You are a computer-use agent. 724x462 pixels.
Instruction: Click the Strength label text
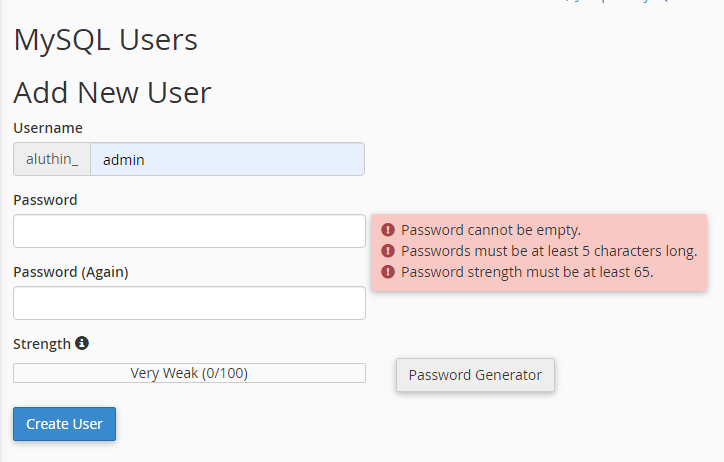click(42, 344)
